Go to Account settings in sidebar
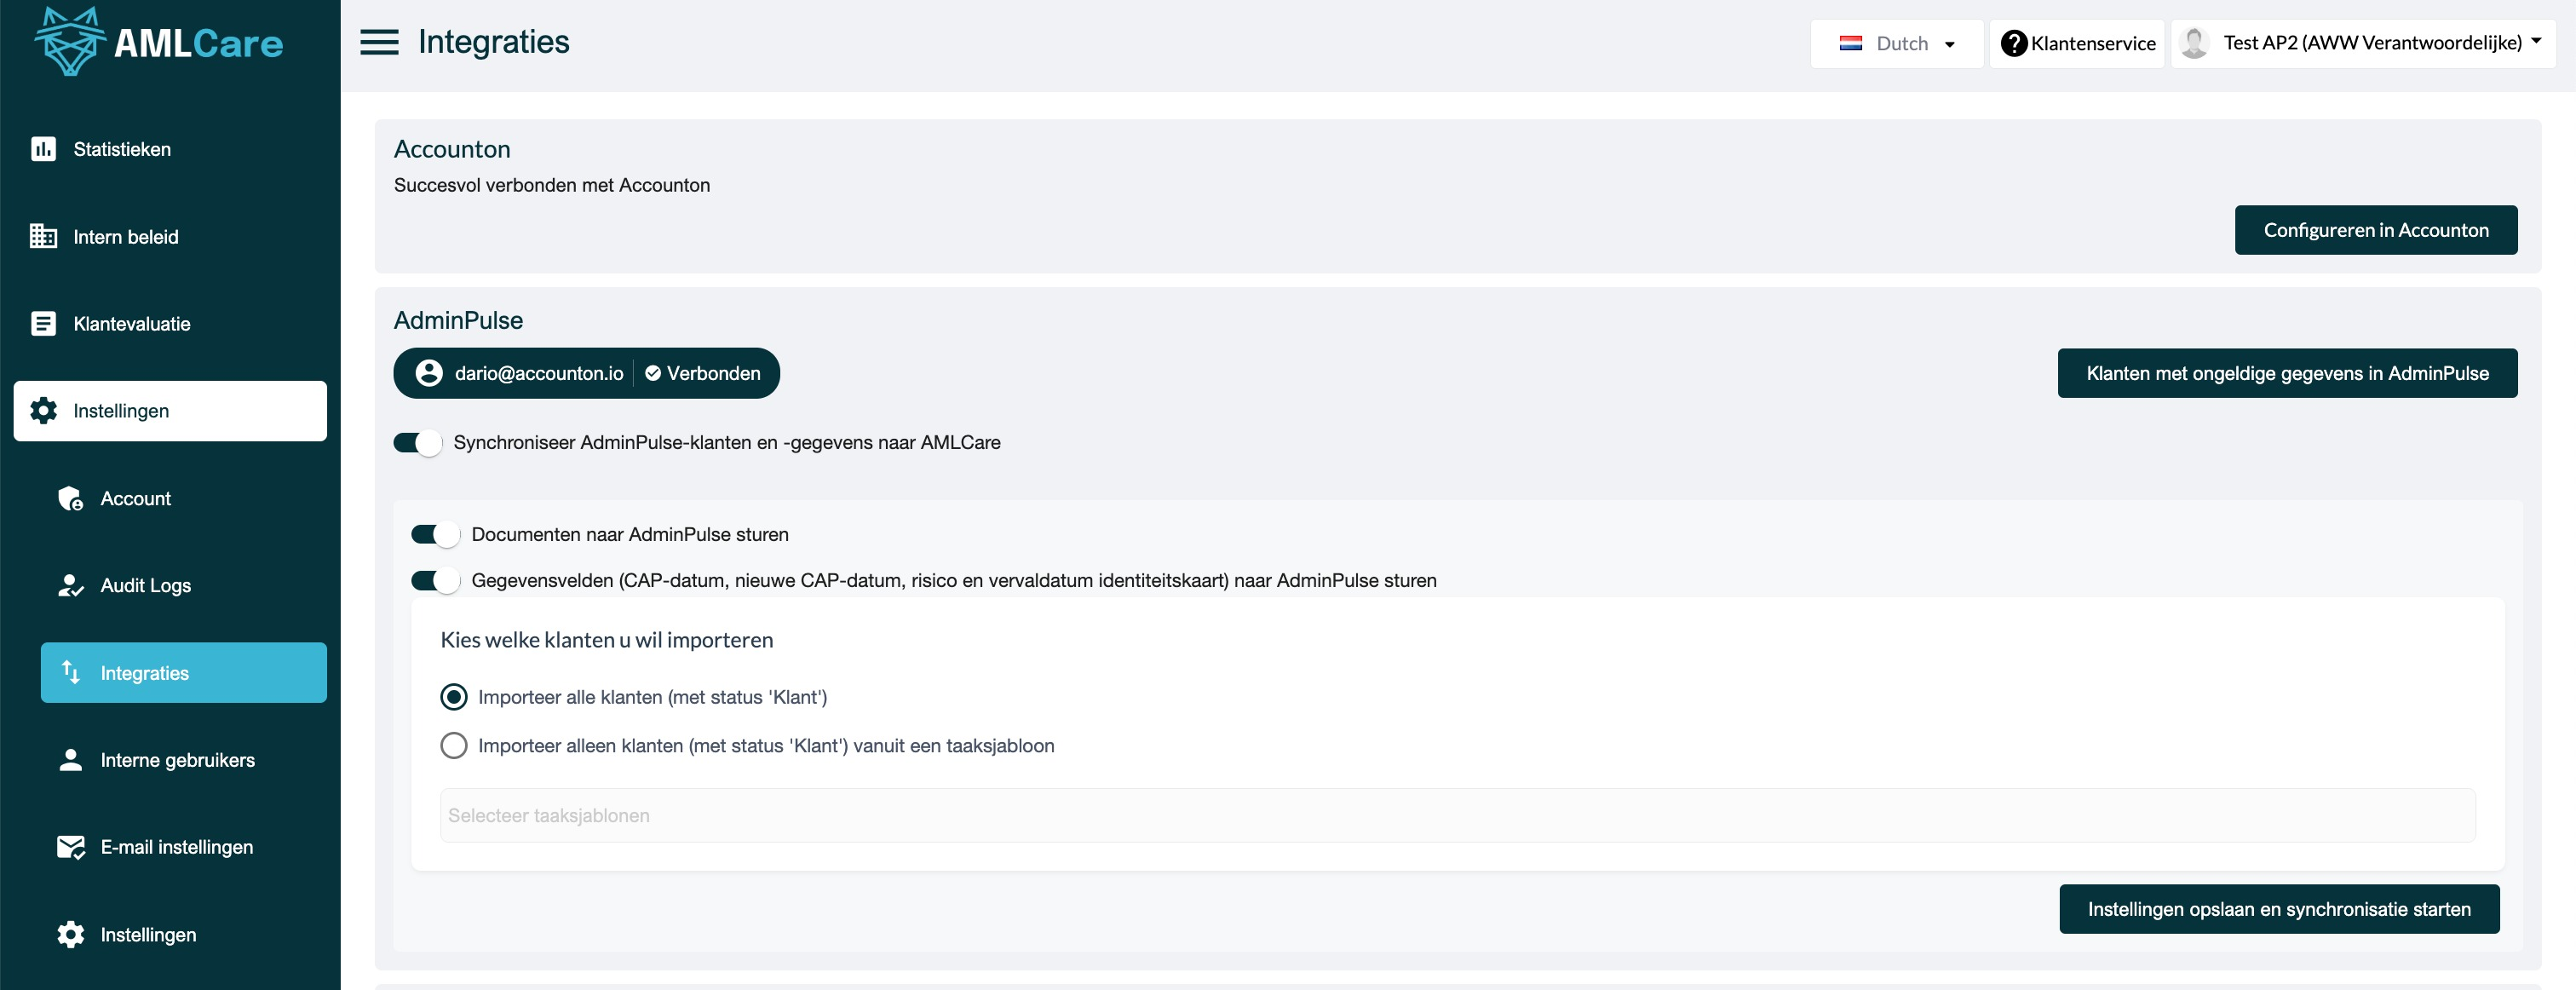 [135, 498]
